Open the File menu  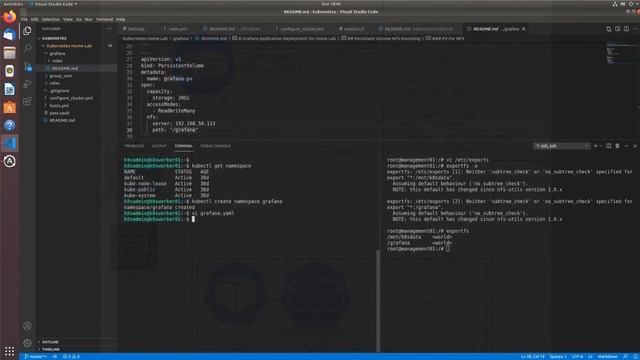24,19
